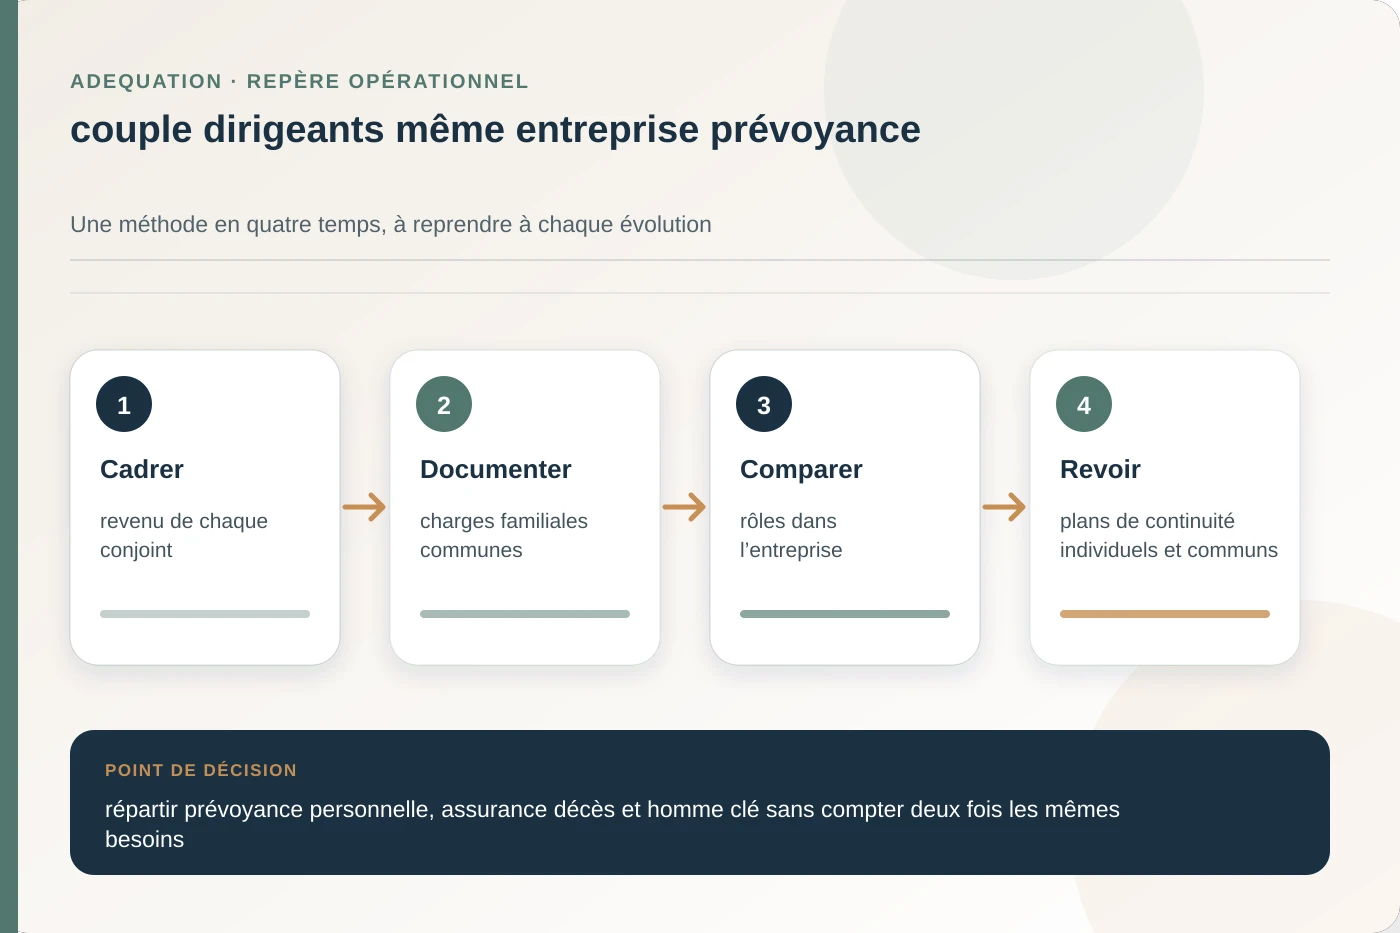Click the title 'couple dirigeants même entreprise prévoyance'
1400x933 pixels.
coord(495,130)
